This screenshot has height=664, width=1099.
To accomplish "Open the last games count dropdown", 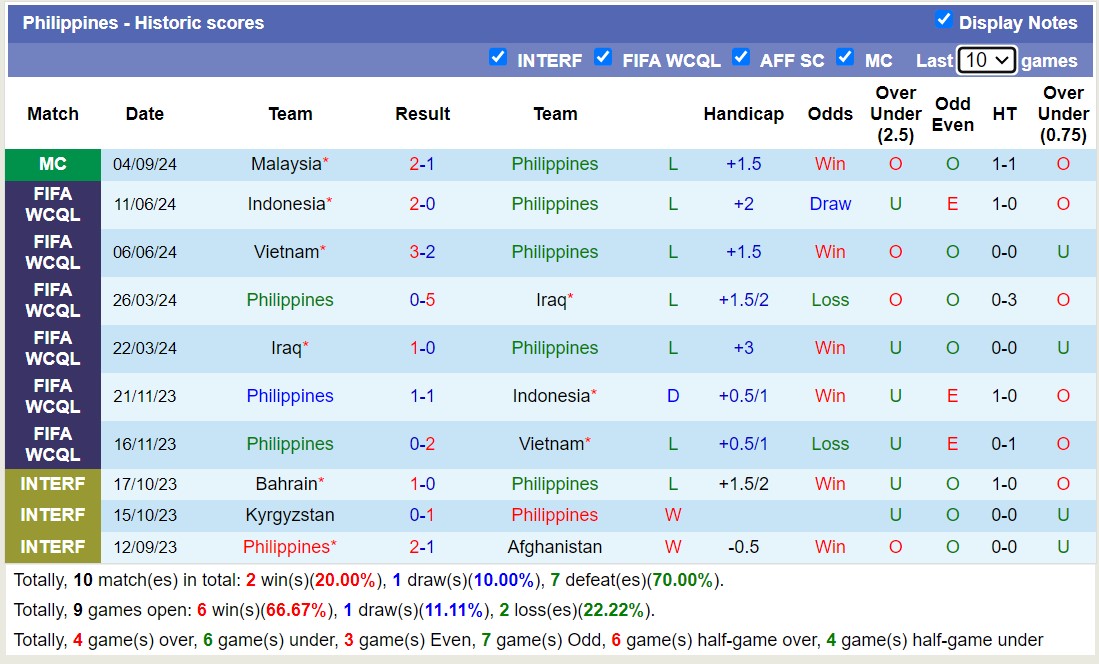I will (987, 60).
